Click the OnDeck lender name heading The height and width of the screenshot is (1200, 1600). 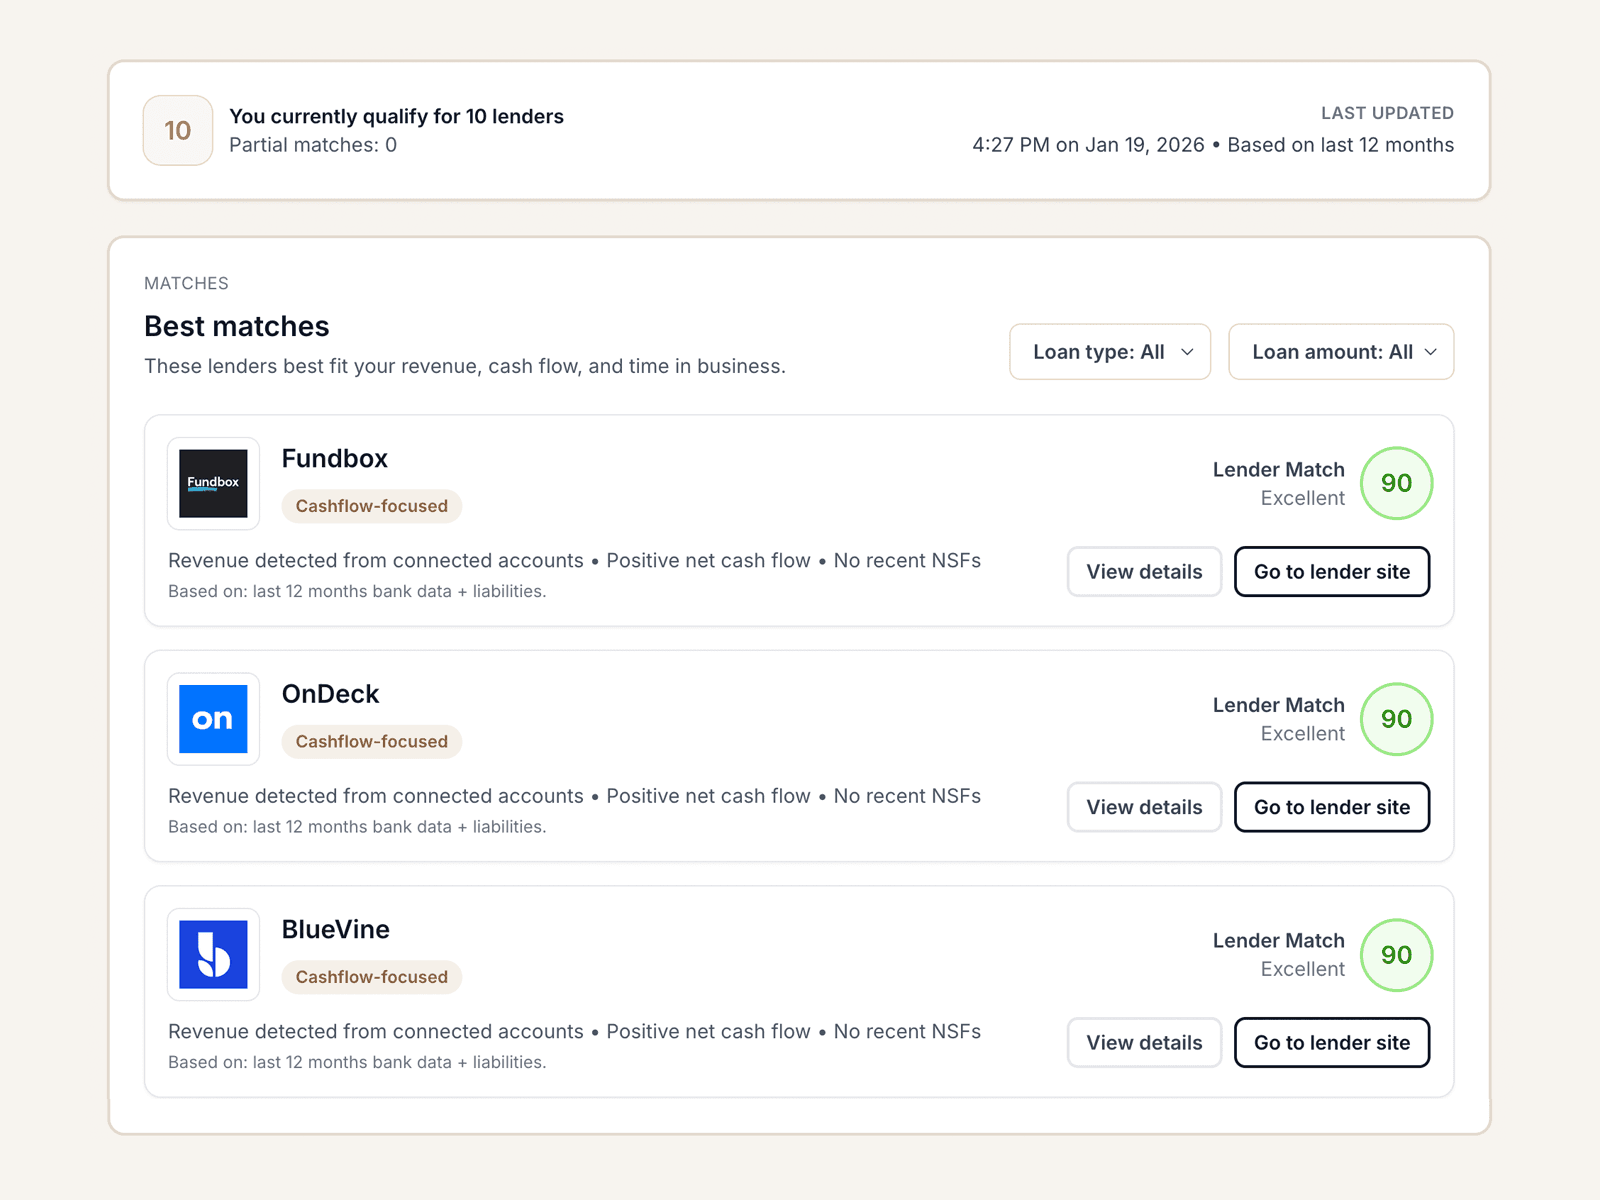(330, 694)
